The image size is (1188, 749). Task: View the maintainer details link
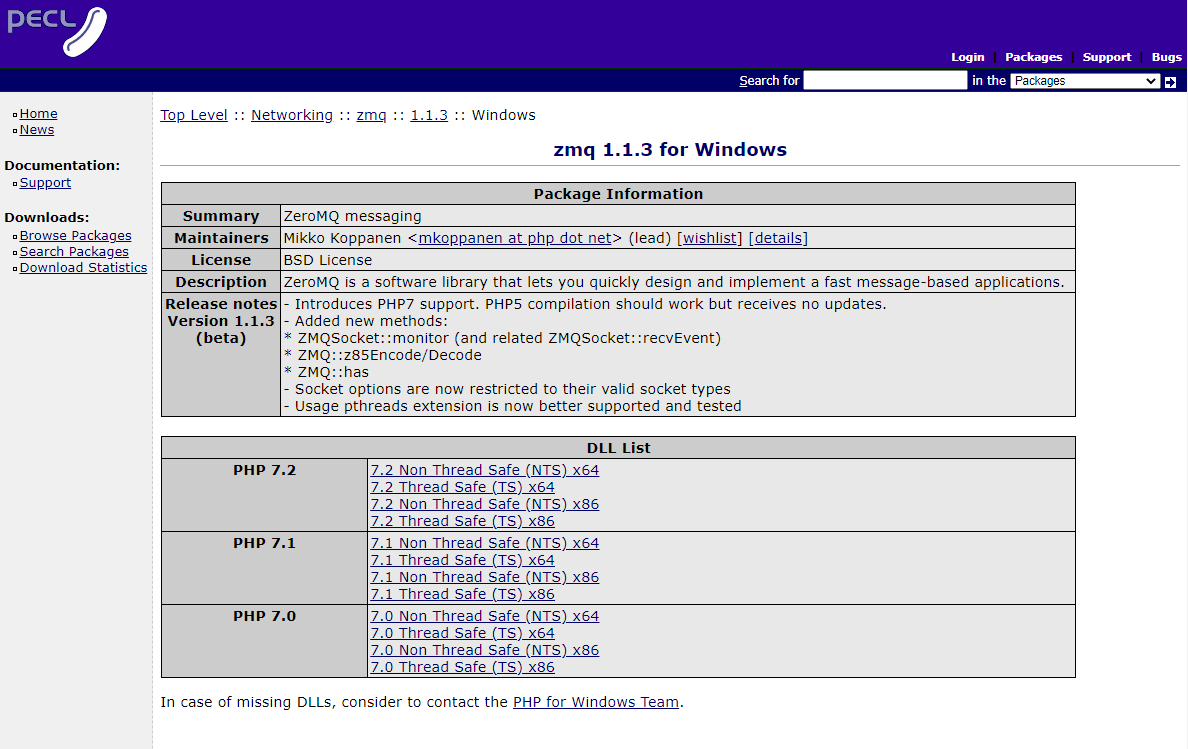778,238
